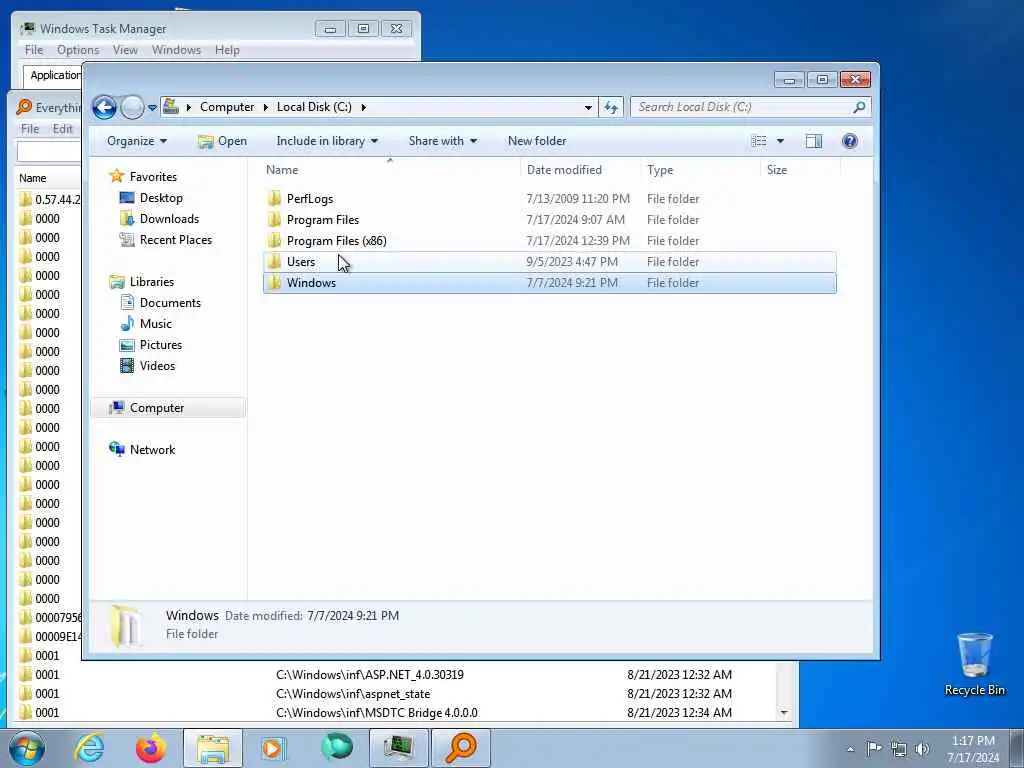Viewport: 1024px width, 768px height.
Task: Open the Recycle Bin desktop icon
Action: 974,664
